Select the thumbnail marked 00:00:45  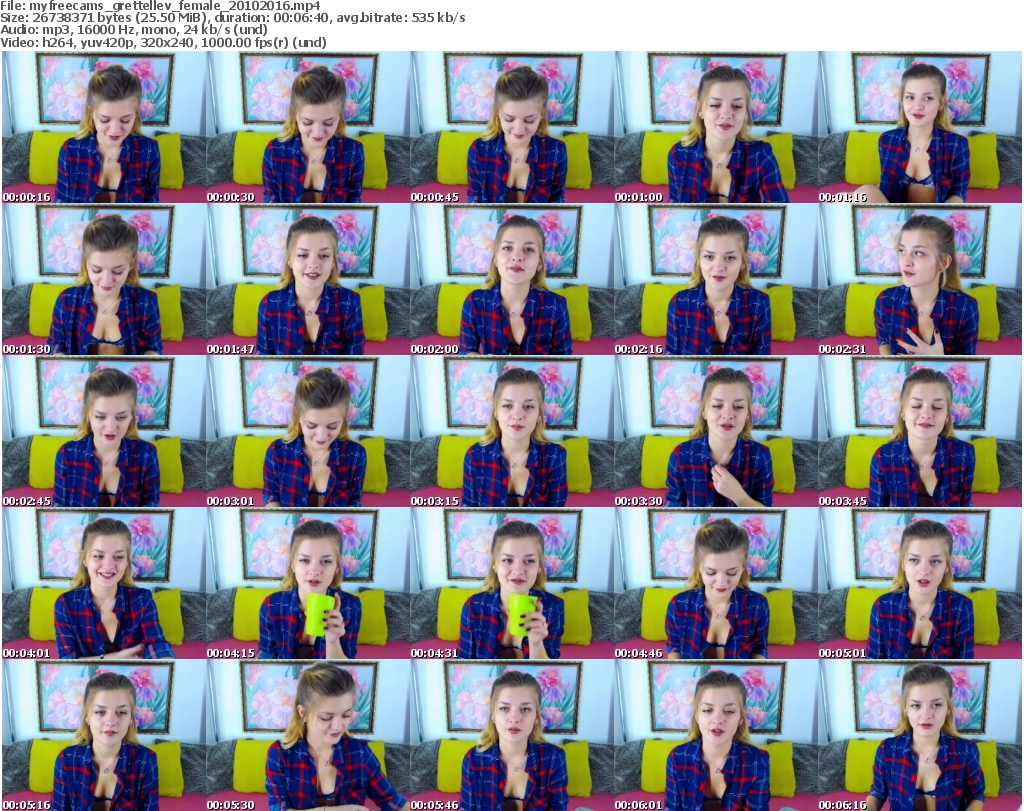511,127
